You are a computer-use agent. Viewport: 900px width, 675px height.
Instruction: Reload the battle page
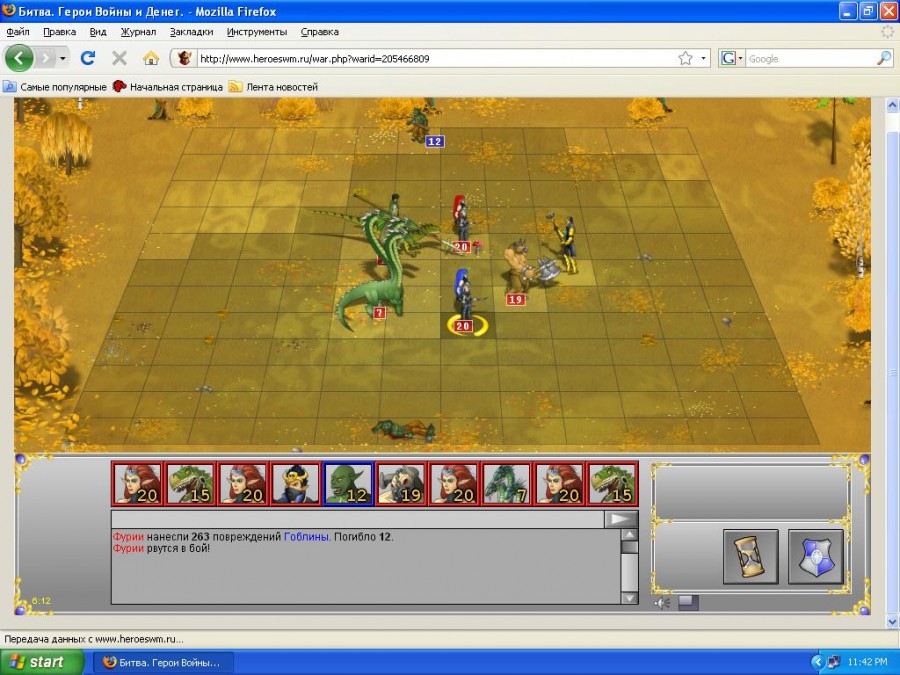88,57
